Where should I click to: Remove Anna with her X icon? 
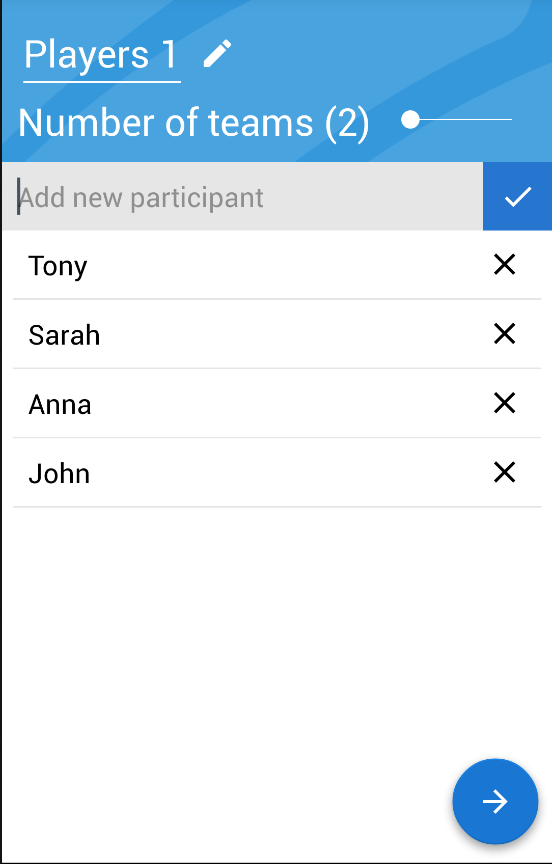pos(504,403)
